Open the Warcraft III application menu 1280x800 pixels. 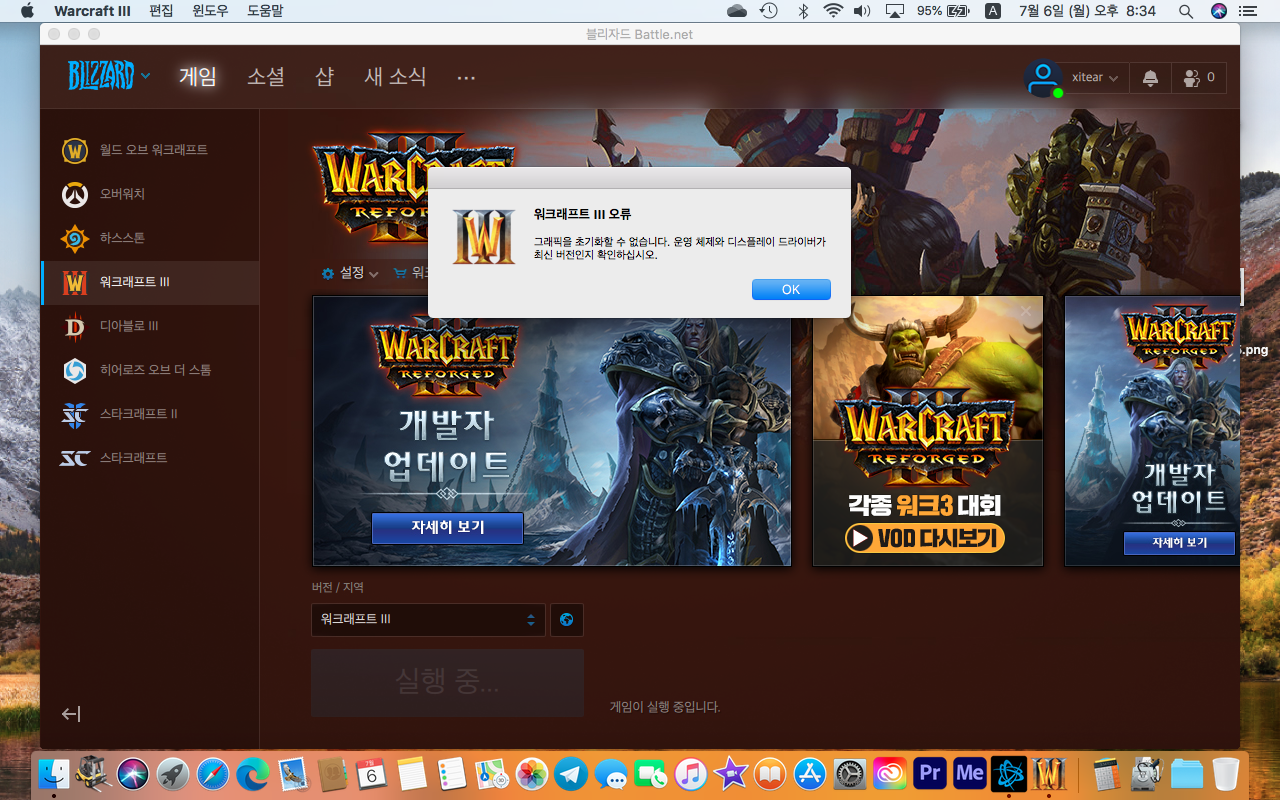pyautogui.click(x=92, y=11)
